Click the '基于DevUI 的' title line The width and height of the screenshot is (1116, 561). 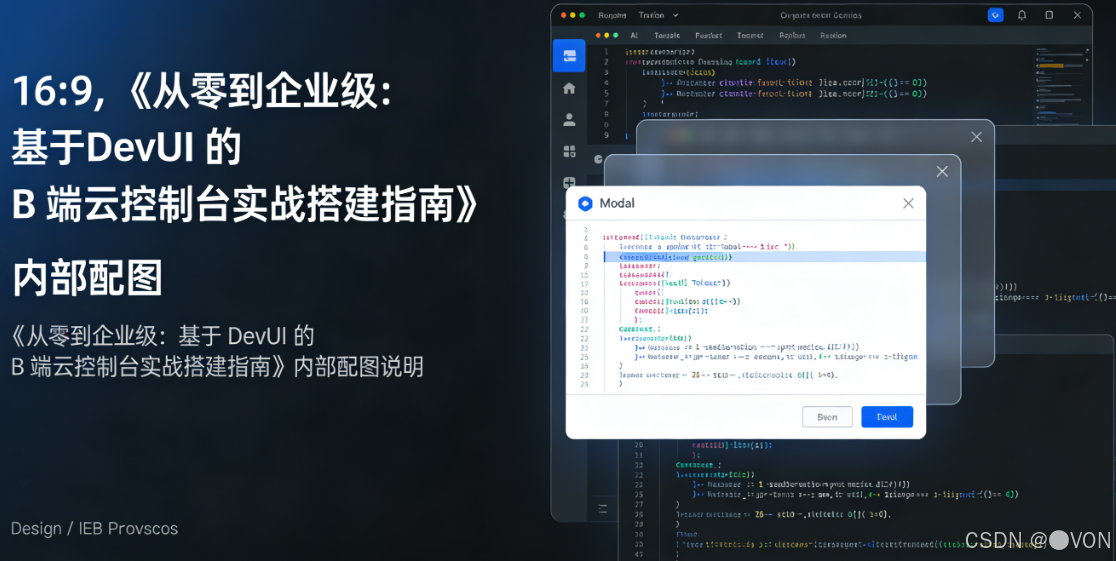click(x=127, y=148)
